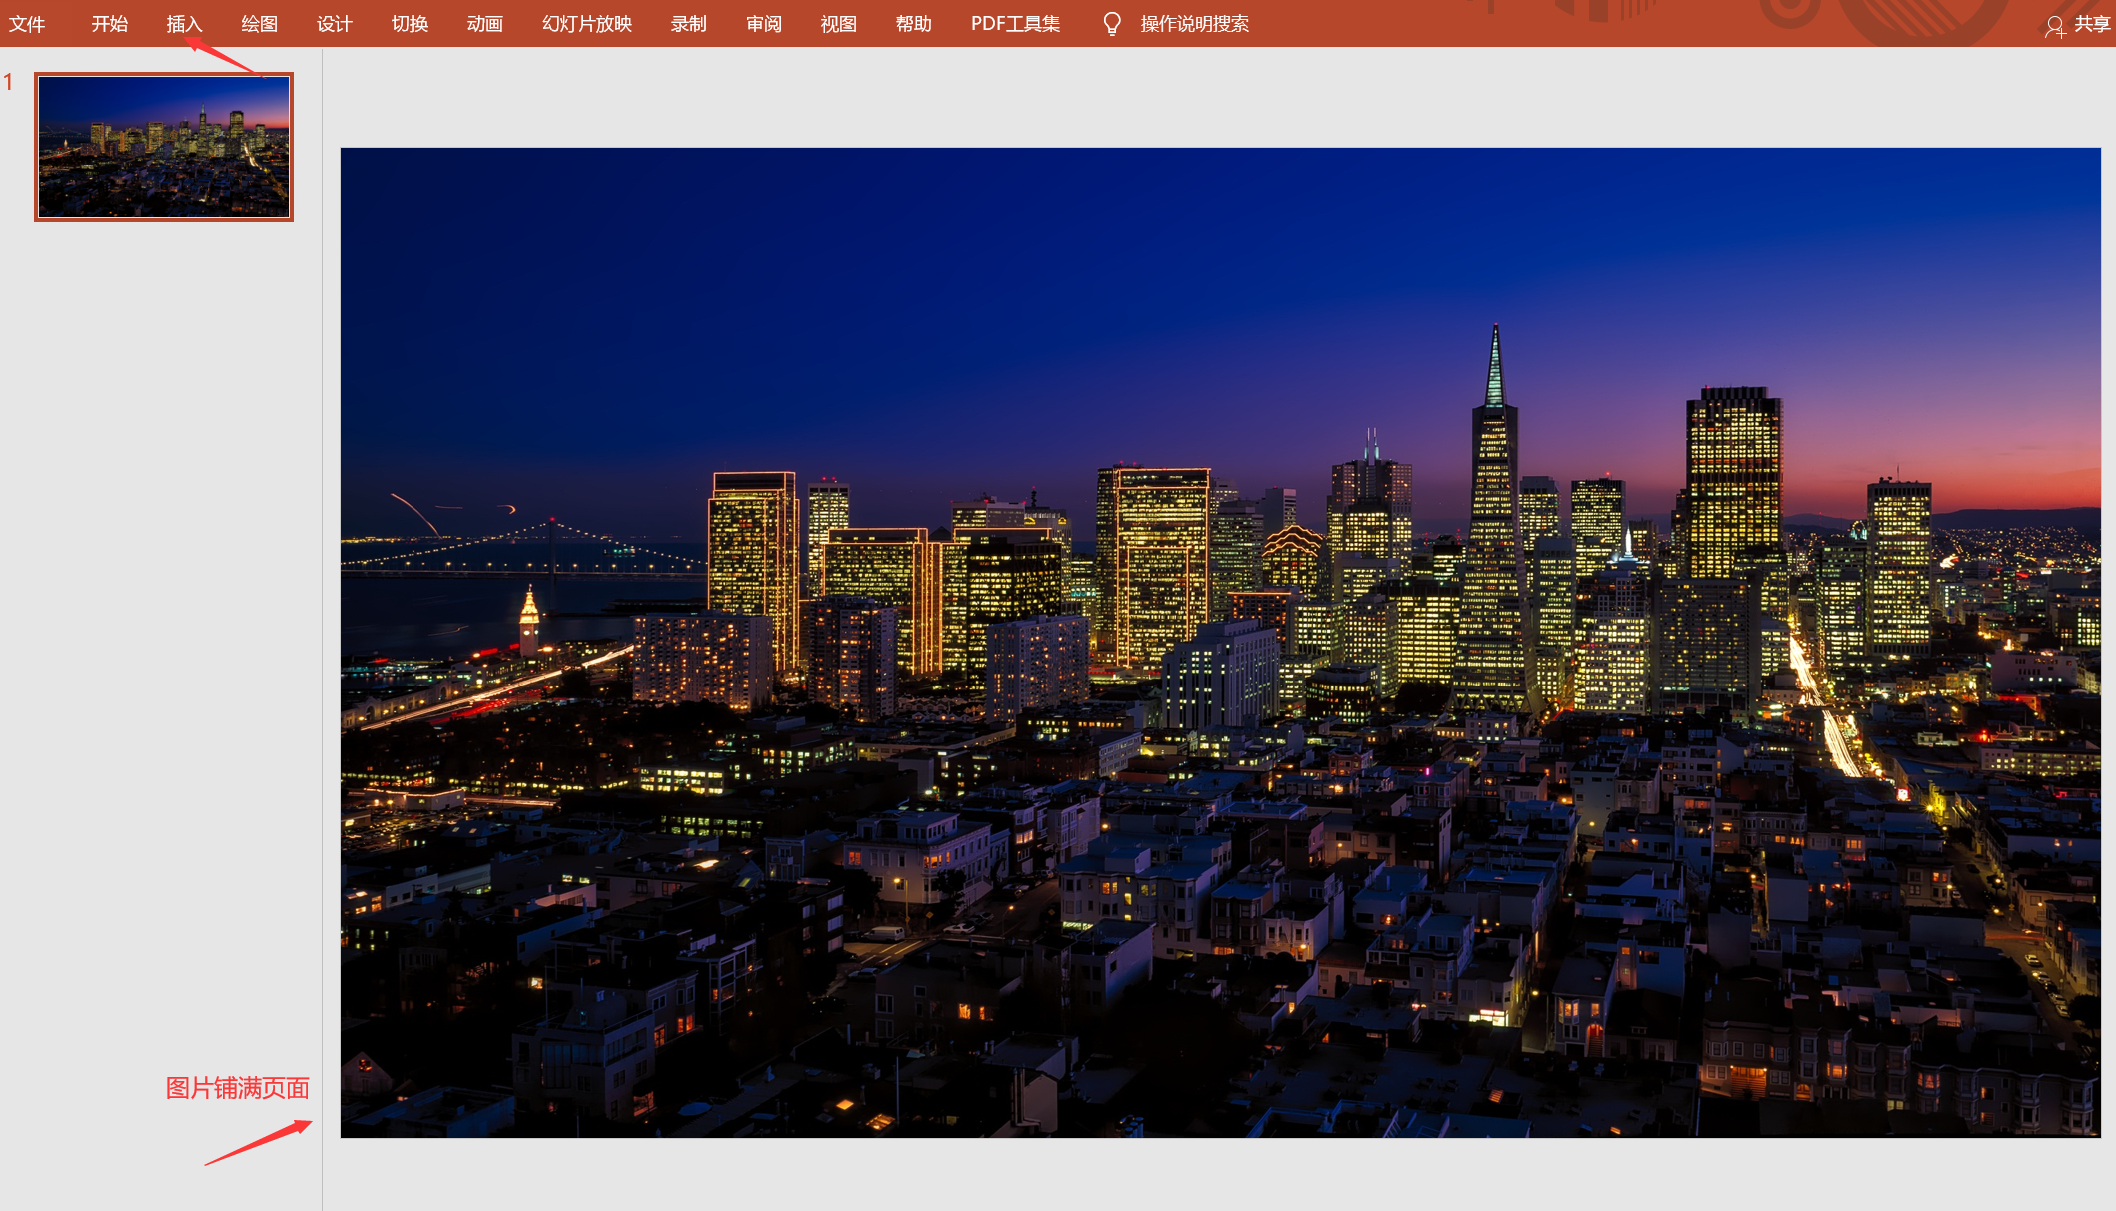Click the lightbulb Tell Me icon
This screenshot has height=1211, width=2116.
pyautogui.click(x=1111, y=24)
